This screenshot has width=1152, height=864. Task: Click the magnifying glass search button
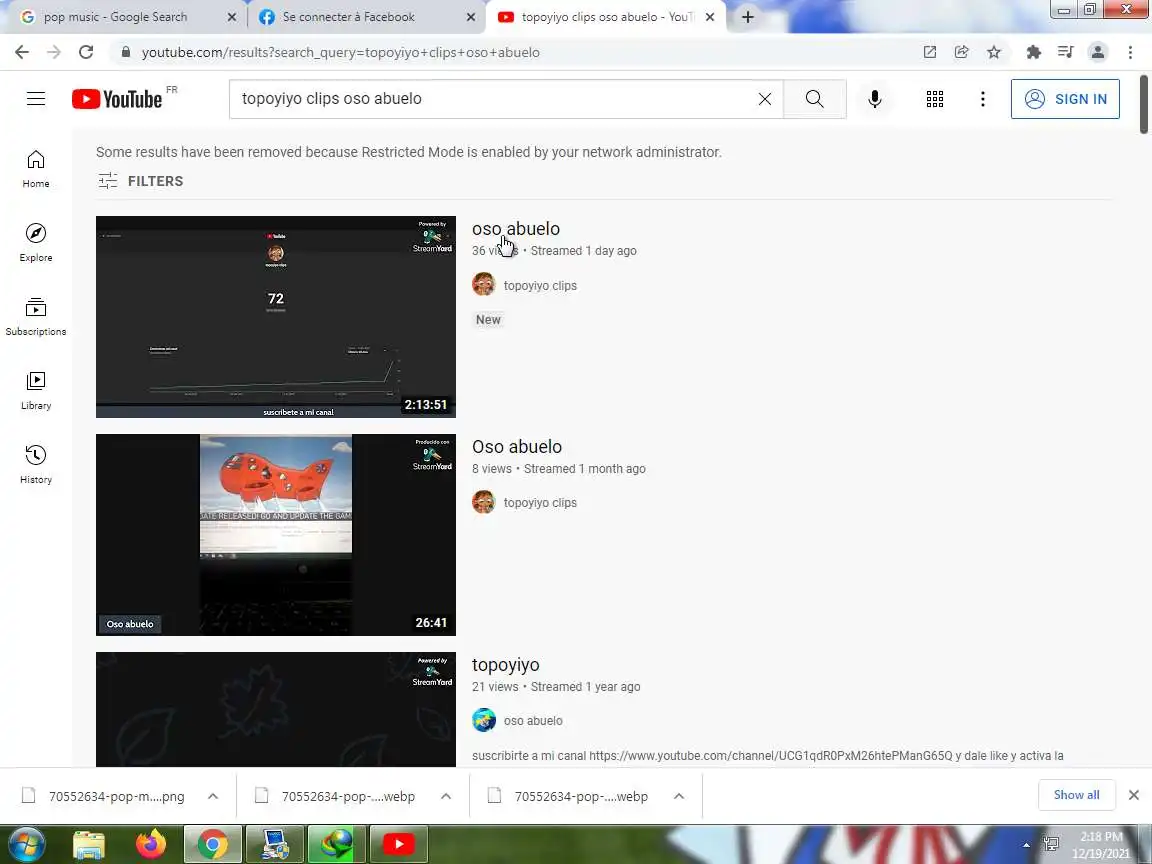pyautogui.click(x=815, y=98)
